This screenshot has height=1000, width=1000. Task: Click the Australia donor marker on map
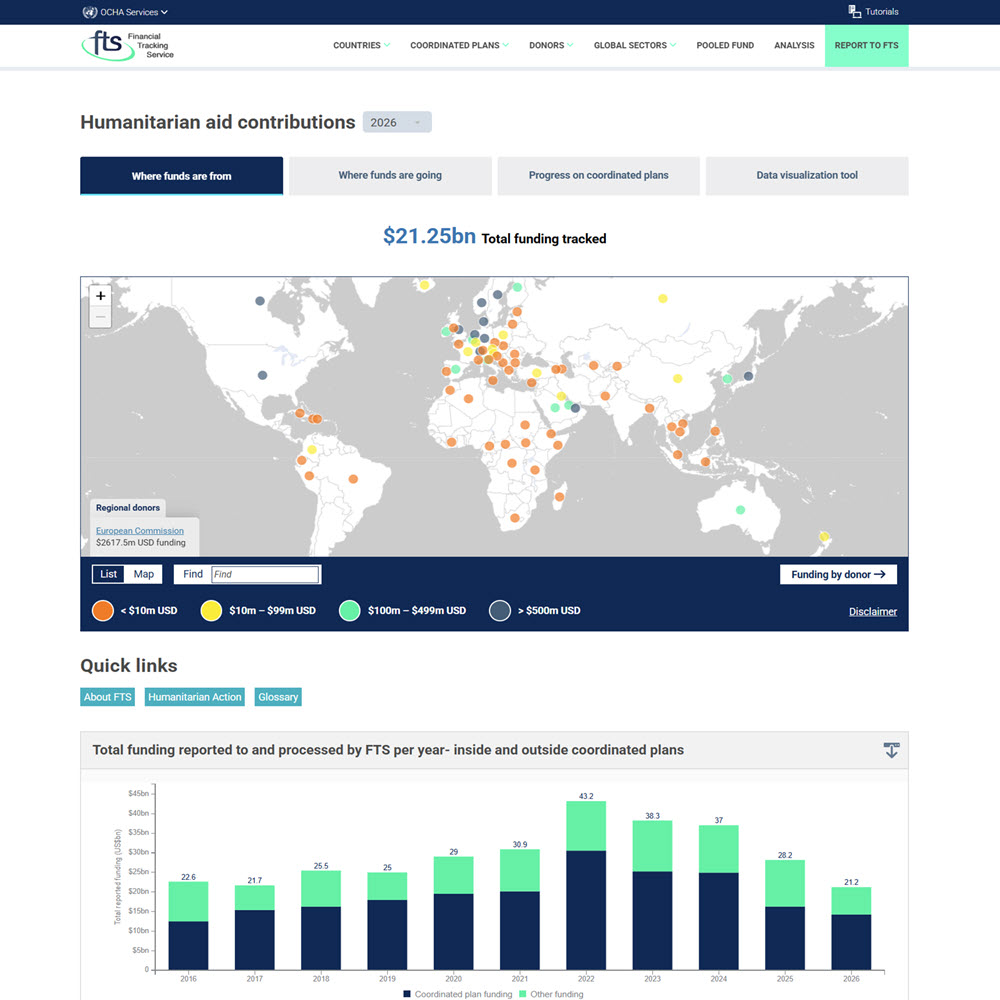pyautogui.click(x=740, y=510)
